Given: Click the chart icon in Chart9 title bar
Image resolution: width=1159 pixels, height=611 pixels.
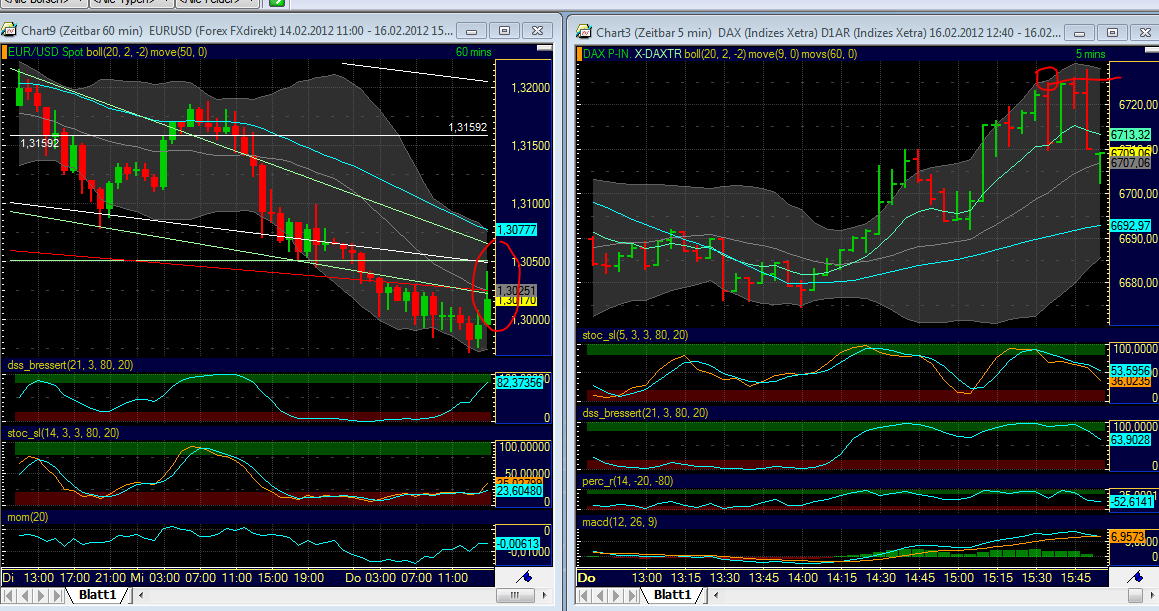Looking at the screenshot, I should click(x=10, y=31).
